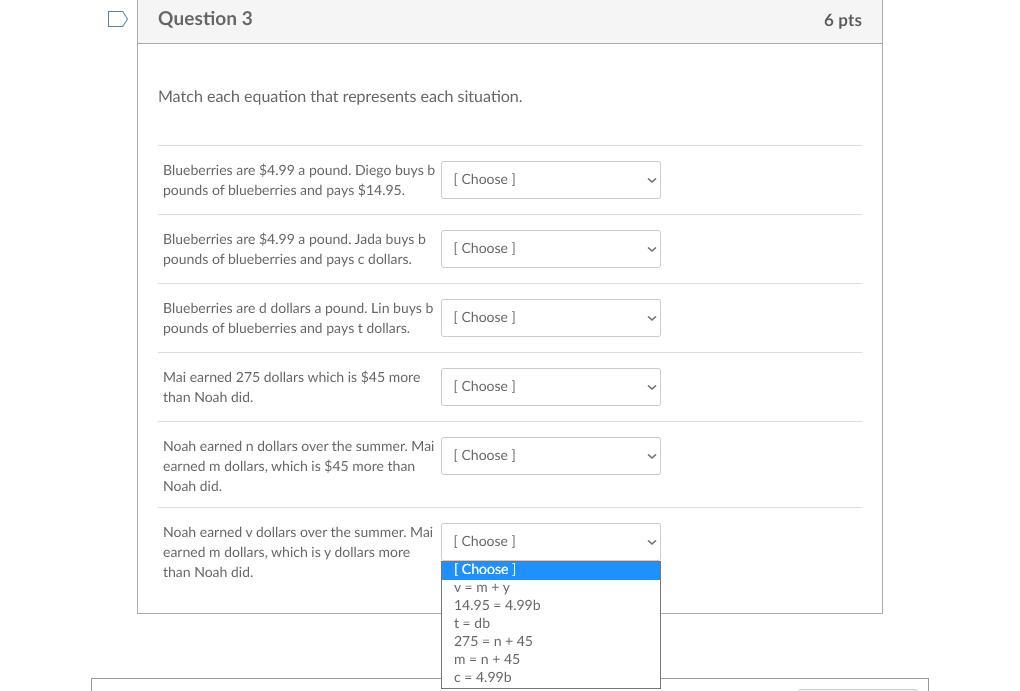
Task: Select option m = n + 45
Action: (487, 660)
